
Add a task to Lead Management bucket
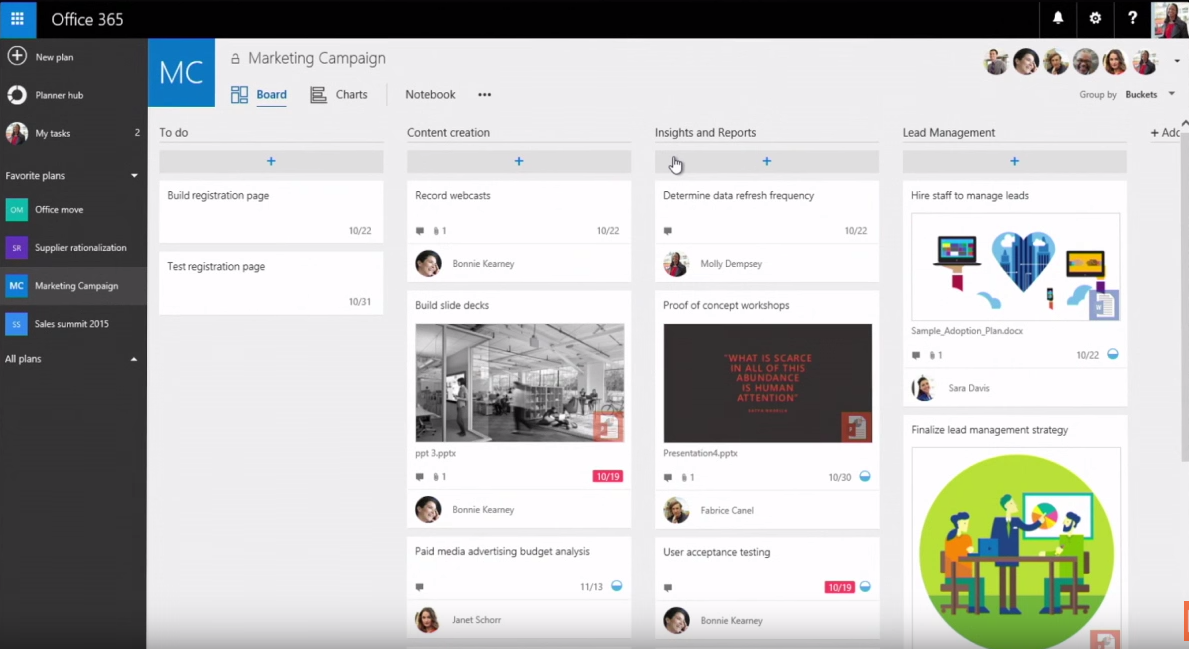click(x=1015, y=161)
